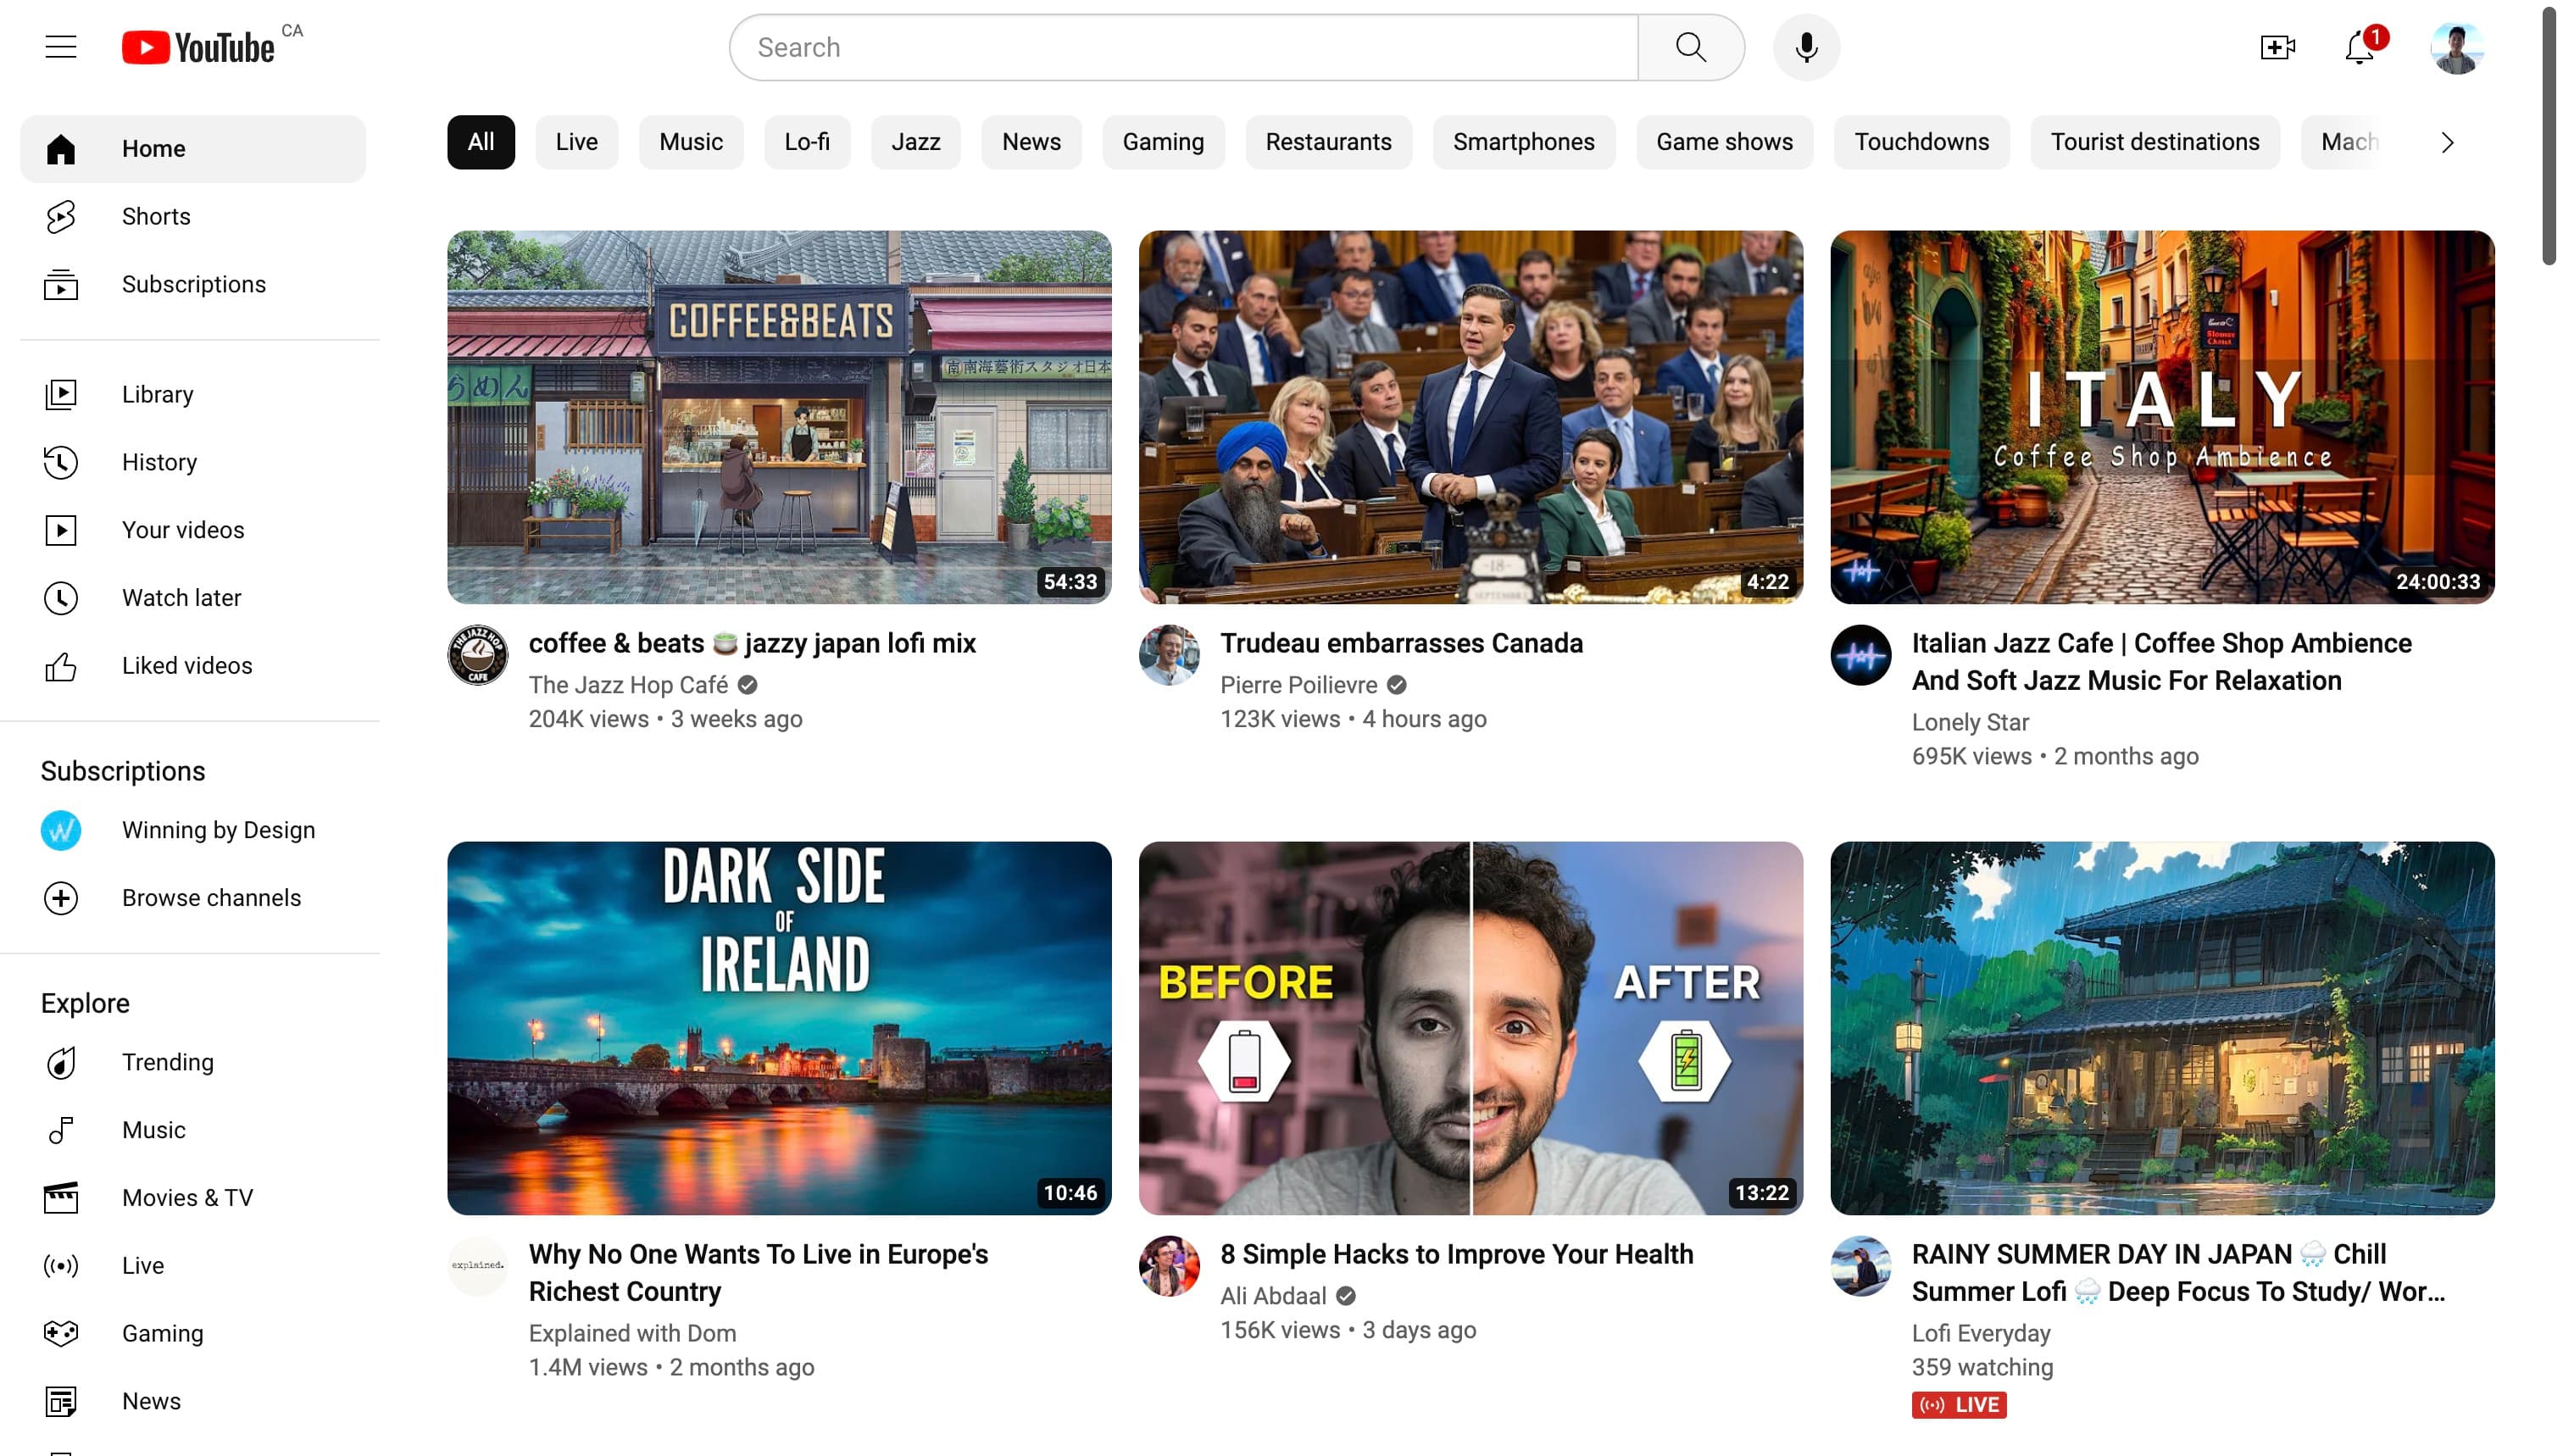Open Lofi Everyday channel avatar
Image resolution: width=2563 pixels, height=1456 pixels.
[x=1861, y=1266]
